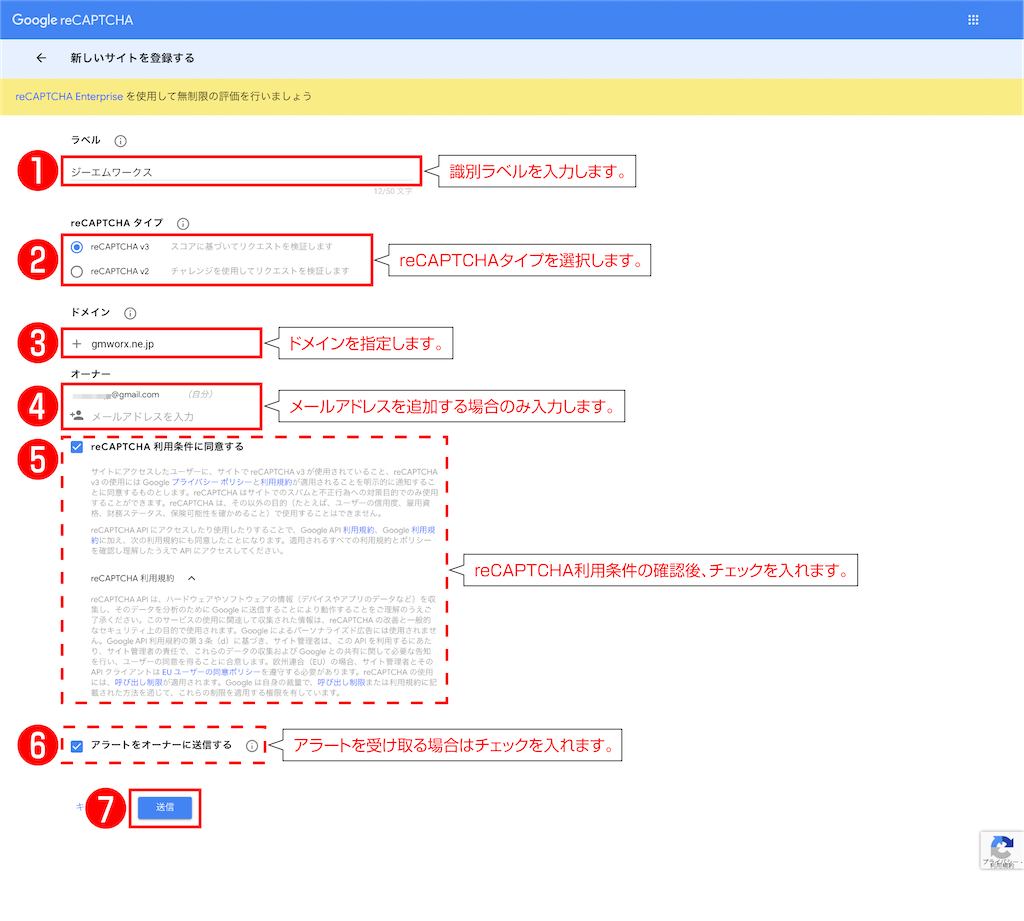This screenshot has width=1024, height=921.
Task: Click the add-person icon in the owner section
Action: [x=77, y=415]
